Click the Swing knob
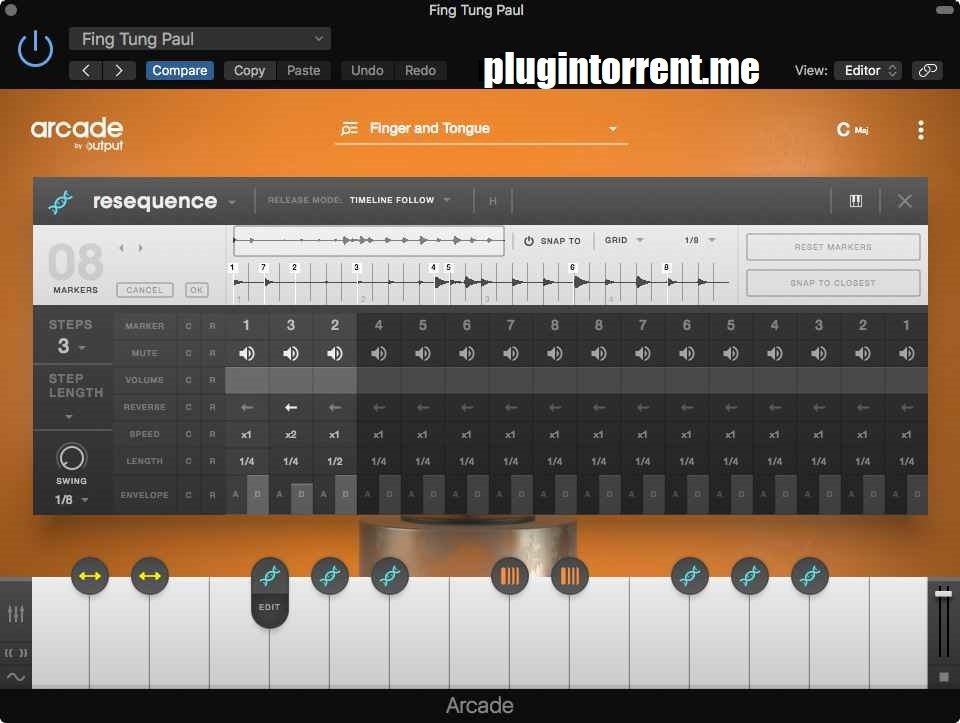Screen dimensions: 960x723 point(72,458)
